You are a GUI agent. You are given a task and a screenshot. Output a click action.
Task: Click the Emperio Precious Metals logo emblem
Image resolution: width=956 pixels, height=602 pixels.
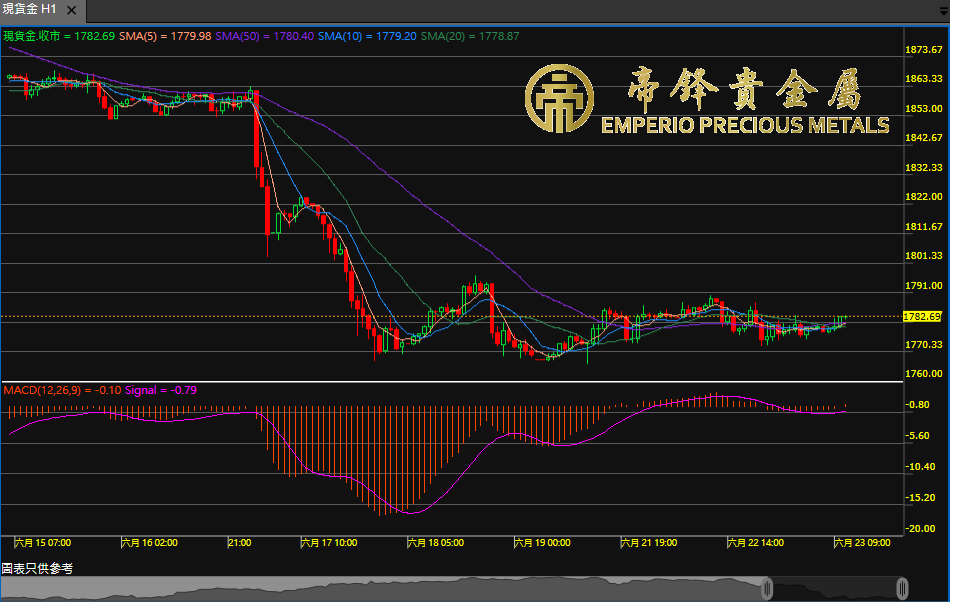[559, 99]
